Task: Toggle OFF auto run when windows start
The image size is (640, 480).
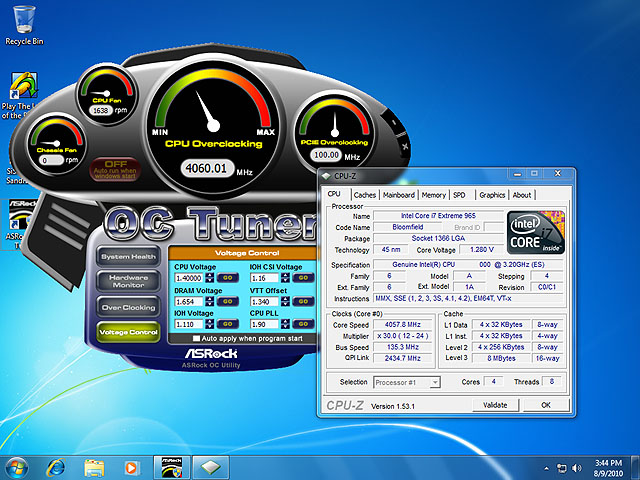Action: 116,169
